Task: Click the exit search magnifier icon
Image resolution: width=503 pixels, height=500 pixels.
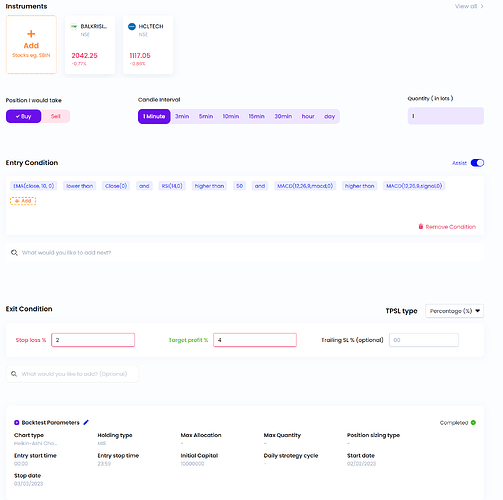Action: tap(14, 374)
